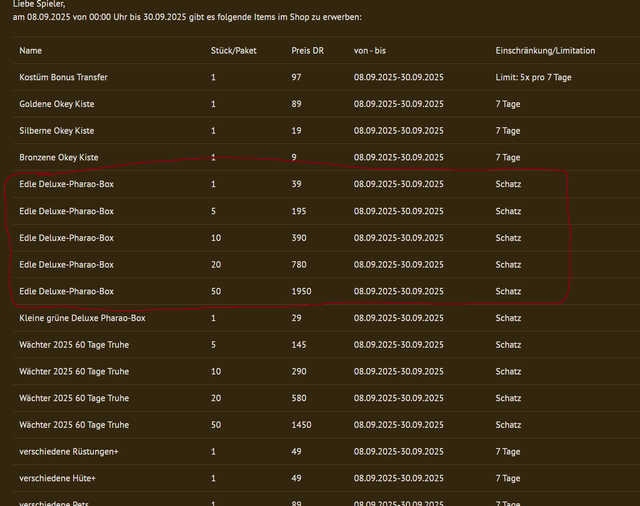640x506 pixels.
Task: Select 'verschiedene Hüte+' name cell
Action: 57,478
